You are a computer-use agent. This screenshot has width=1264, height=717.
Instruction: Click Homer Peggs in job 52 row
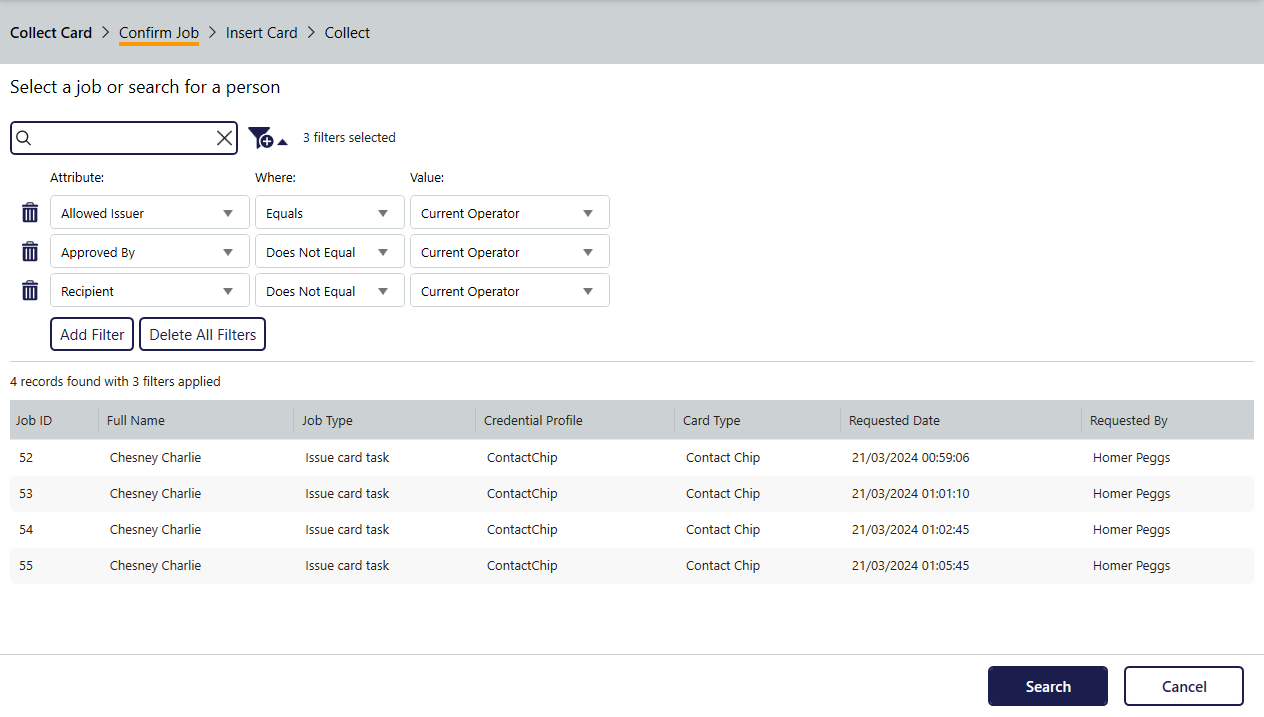click(1131, 457)
